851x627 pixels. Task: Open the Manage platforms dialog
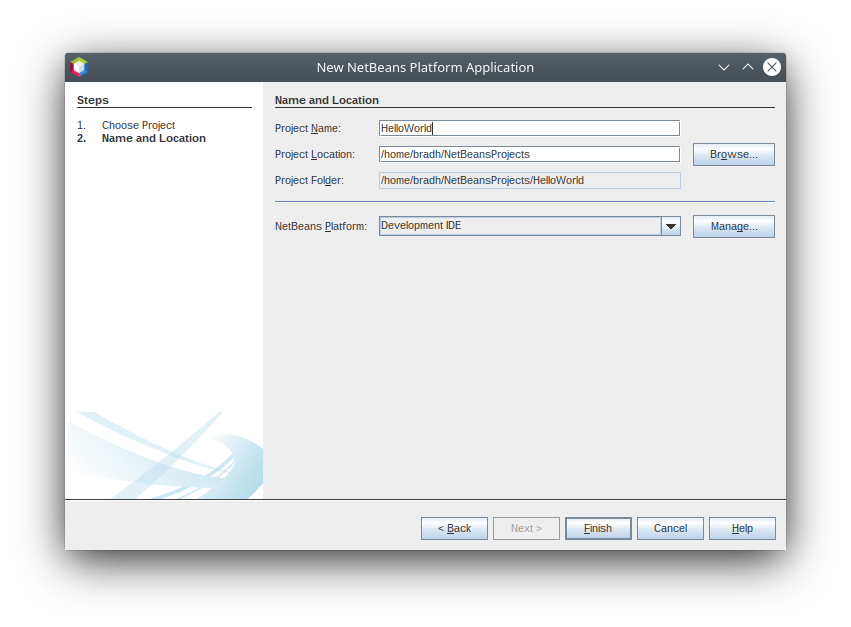point(733,226)
